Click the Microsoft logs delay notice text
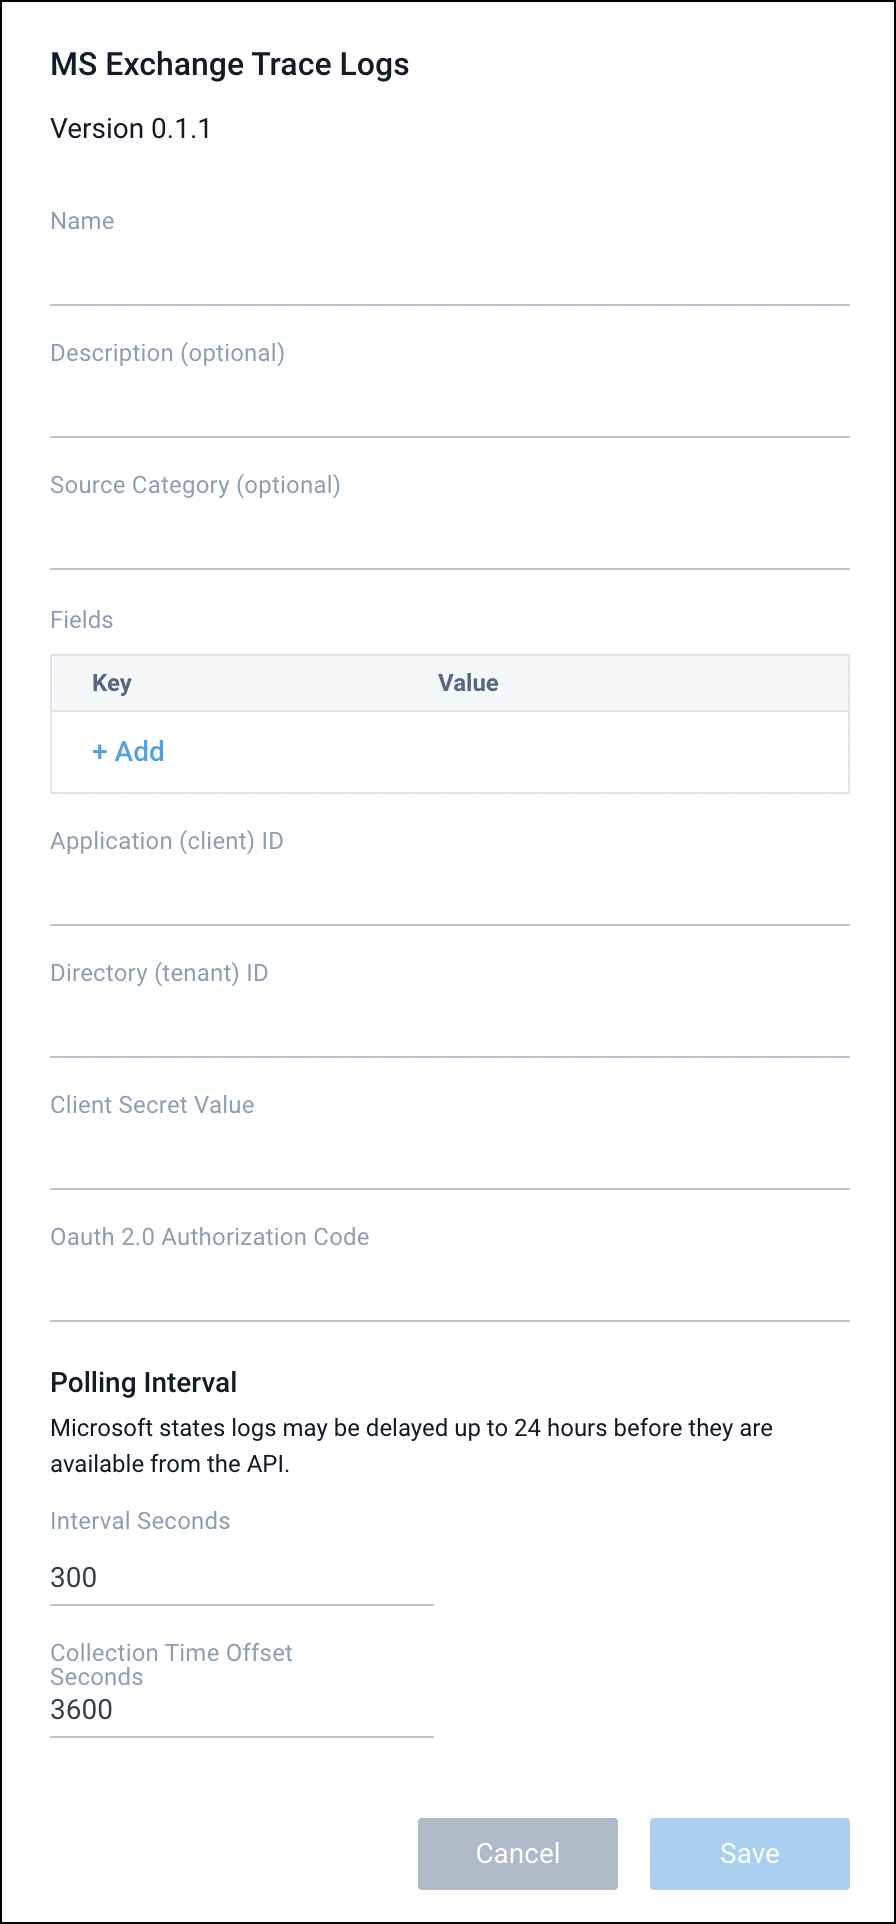 pos(410,1445)
